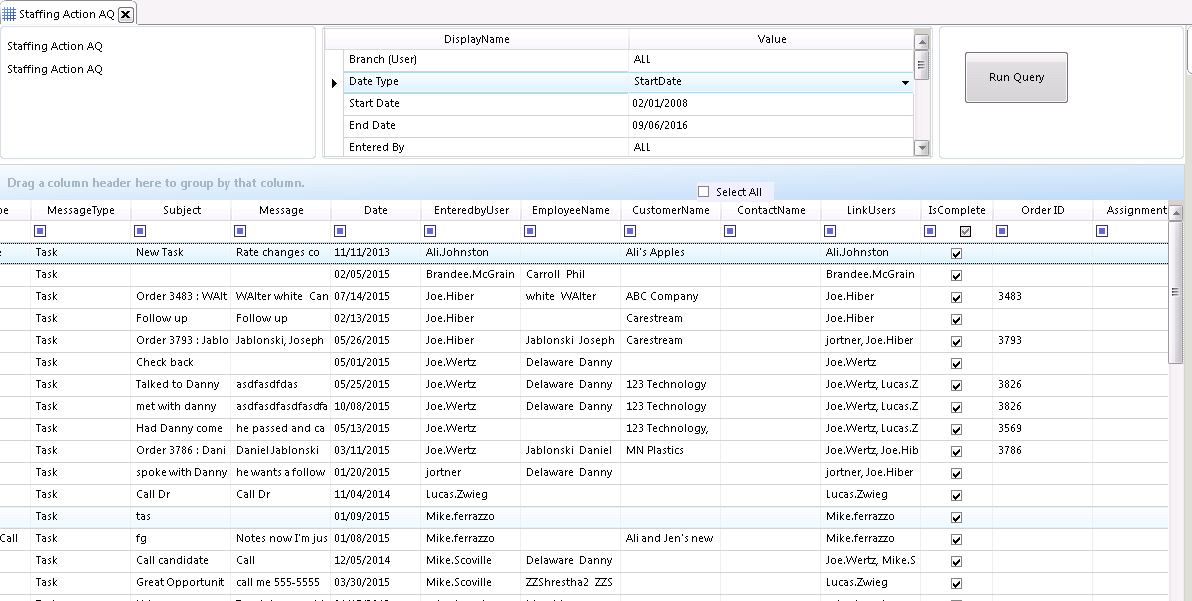The image size is (1192, 601).
Task: Uncheck IsComplete for the New Task row
Action: pos(956,254)
